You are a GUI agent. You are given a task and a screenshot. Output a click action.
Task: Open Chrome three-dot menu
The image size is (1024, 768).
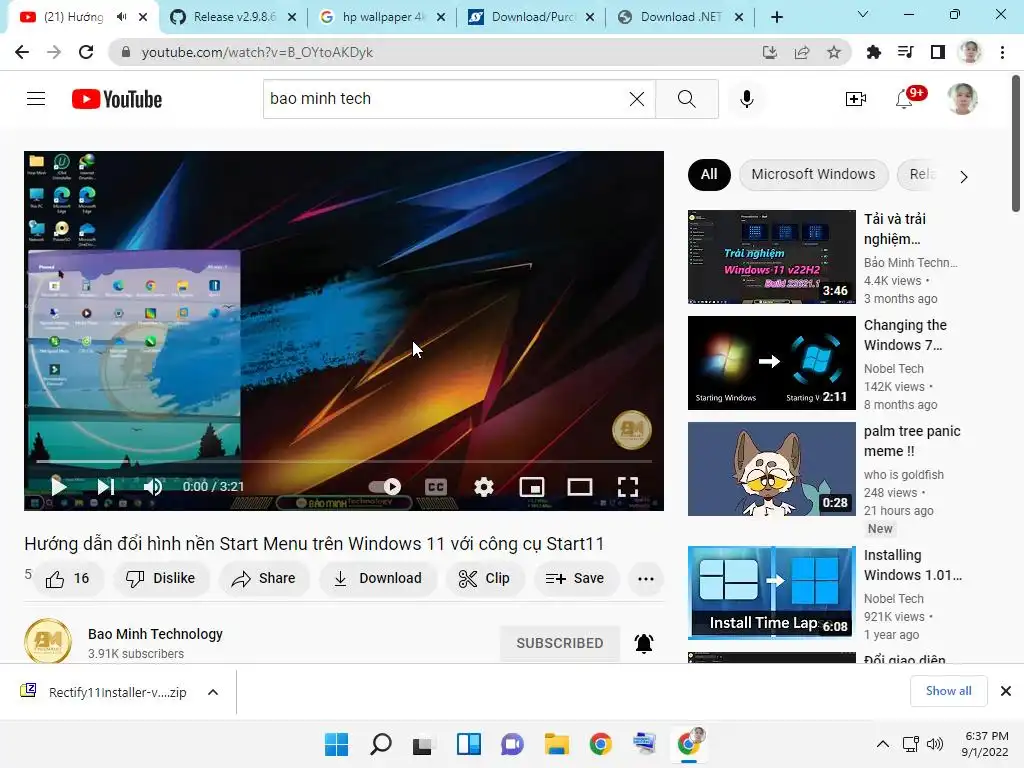coord(1002,52)
